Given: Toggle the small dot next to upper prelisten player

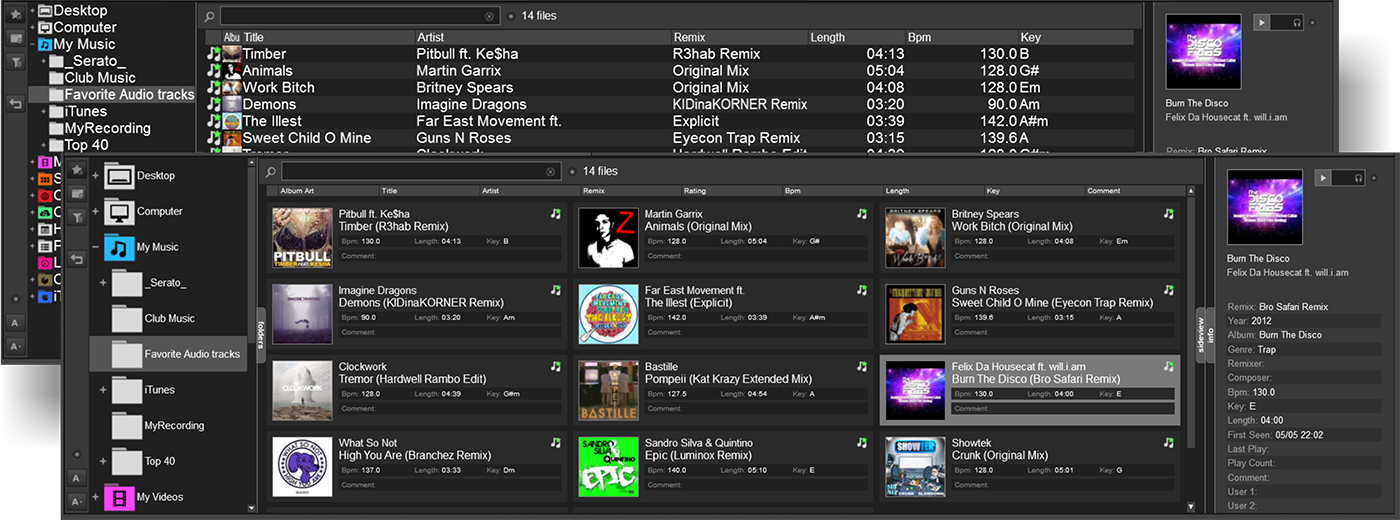Looking at the screenshot, I should pos(1313,22).
